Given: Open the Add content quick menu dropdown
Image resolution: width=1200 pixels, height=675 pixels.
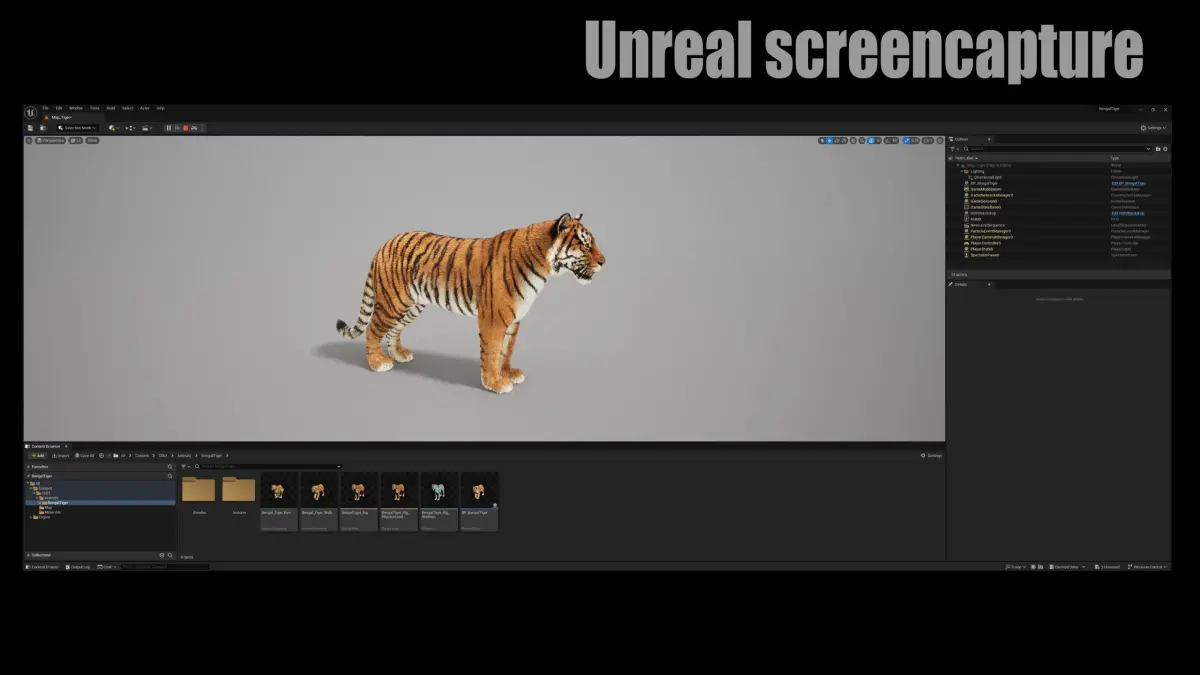Looking at the screenshot, I should pos(114,128).
